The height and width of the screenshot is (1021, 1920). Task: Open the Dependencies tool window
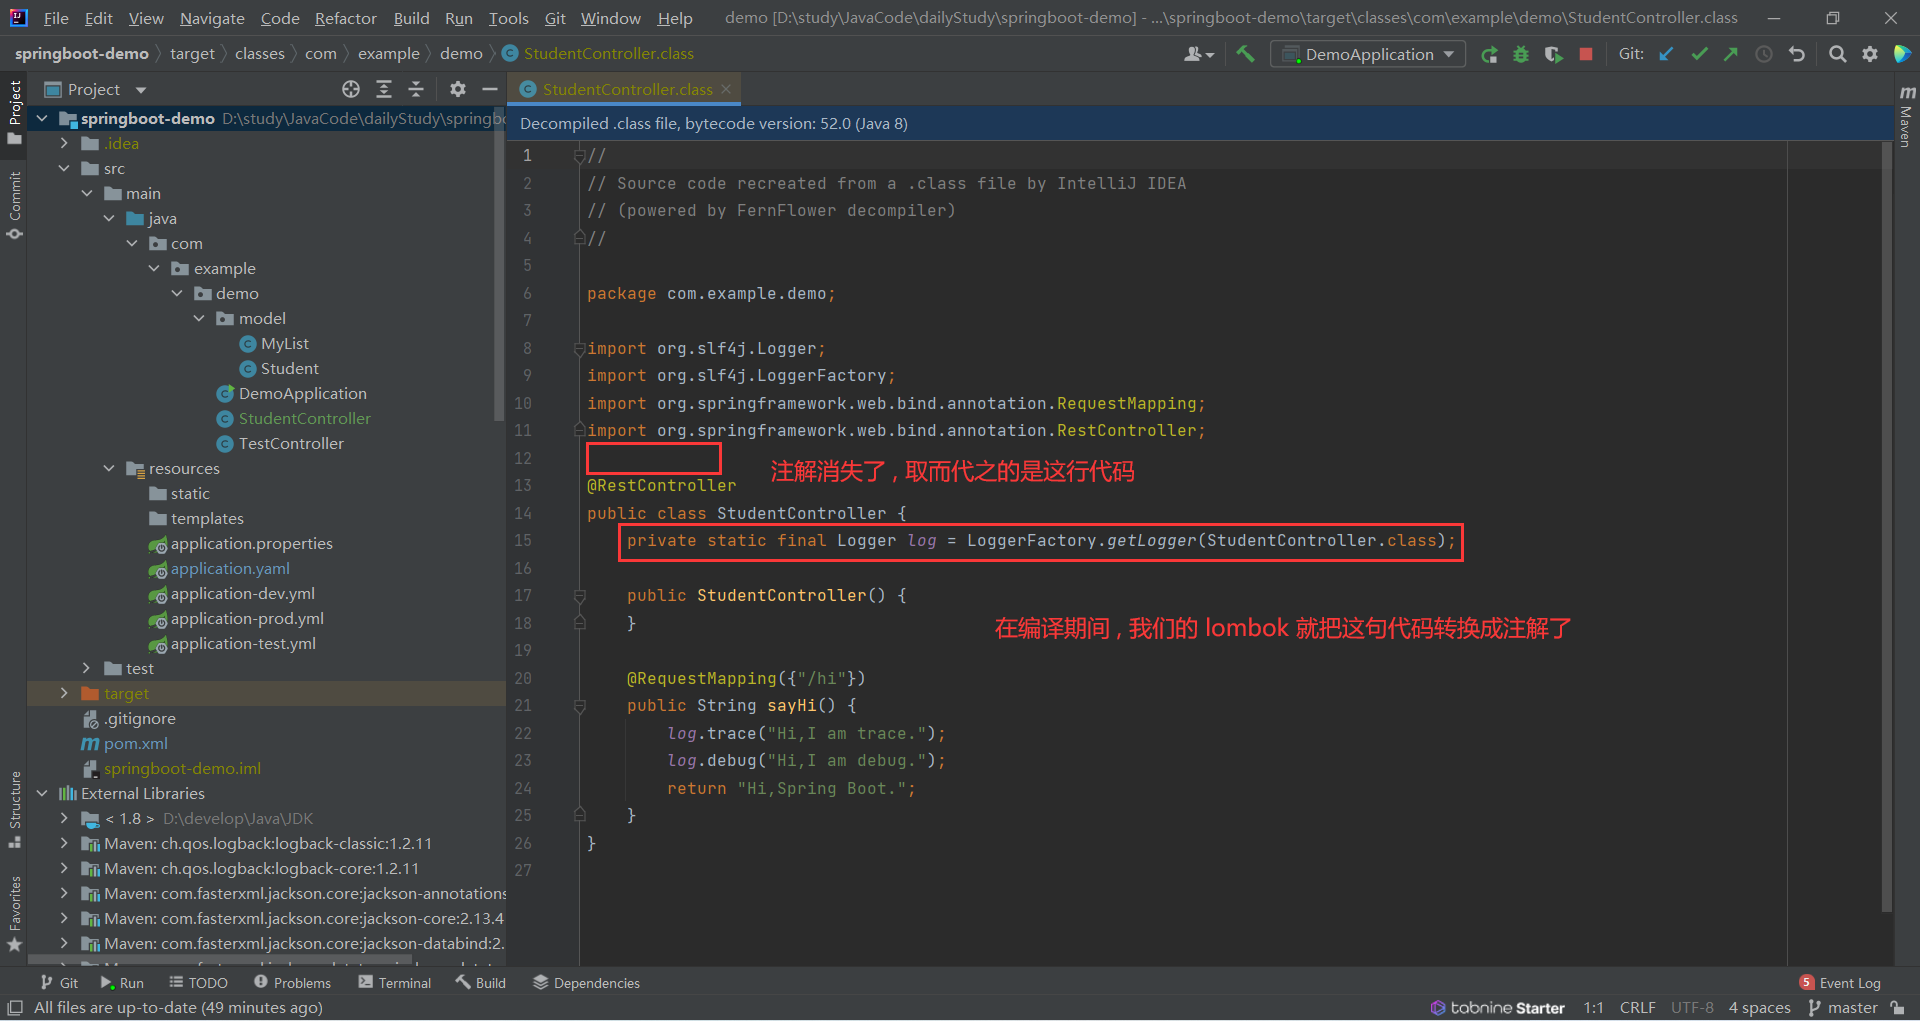coord(586,983)
